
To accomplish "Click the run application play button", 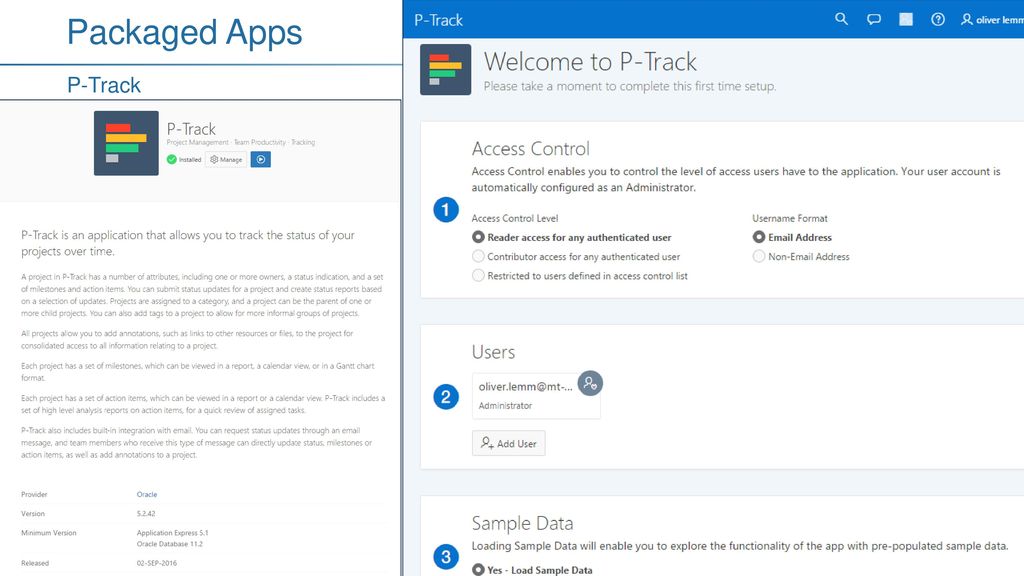I will pyautogui.click(x=261, y=159).
